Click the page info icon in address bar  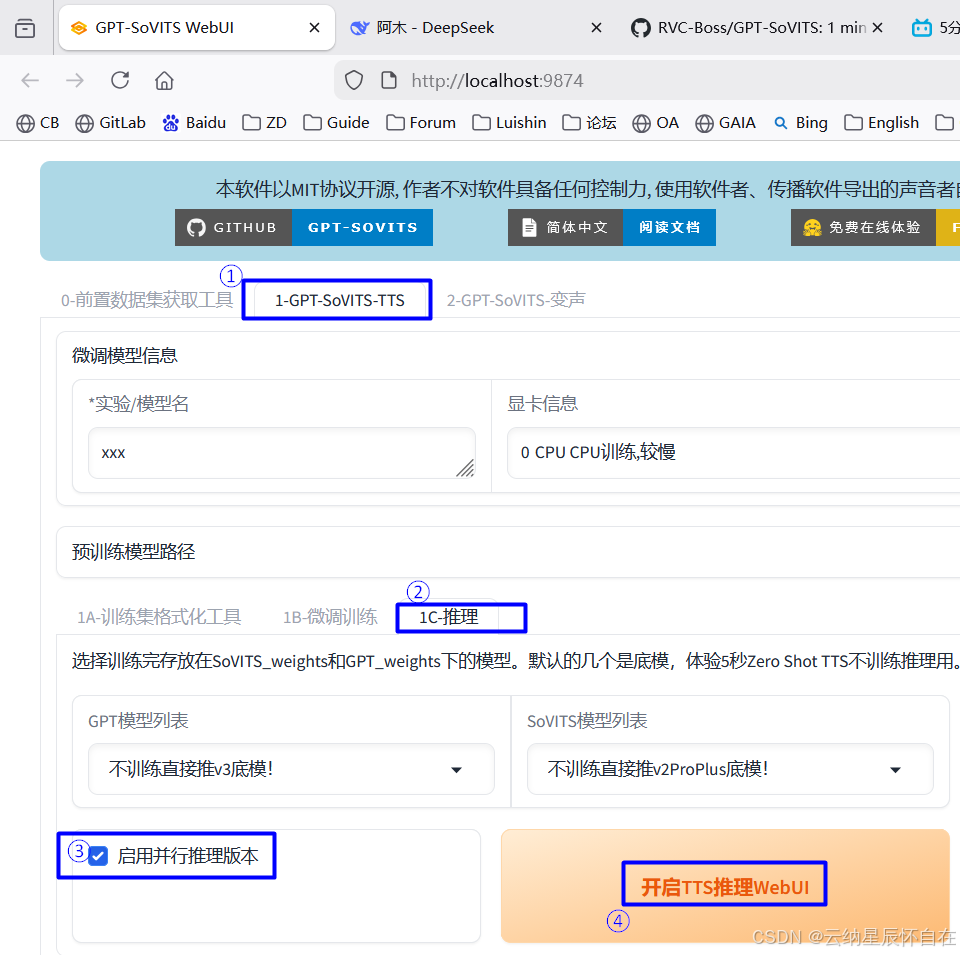(x=389, y=80)
